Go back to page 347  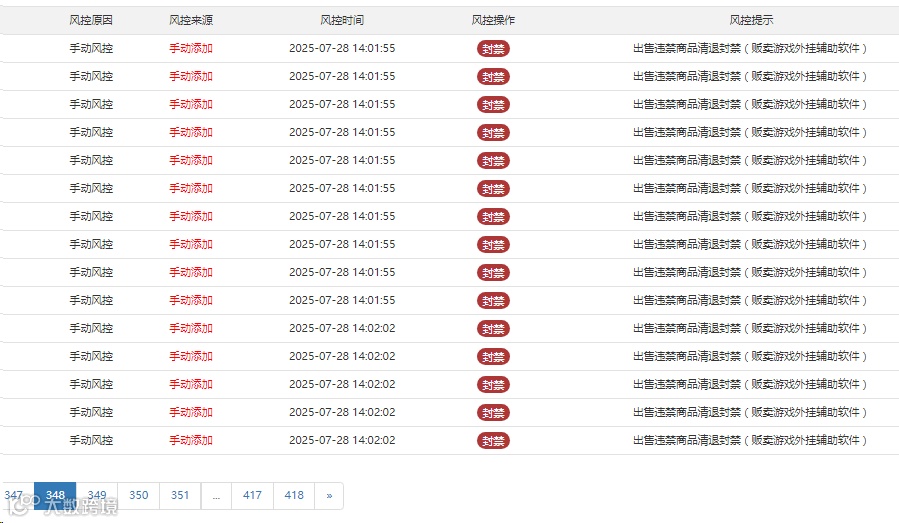pyautogui.click(x=15, y=495)
